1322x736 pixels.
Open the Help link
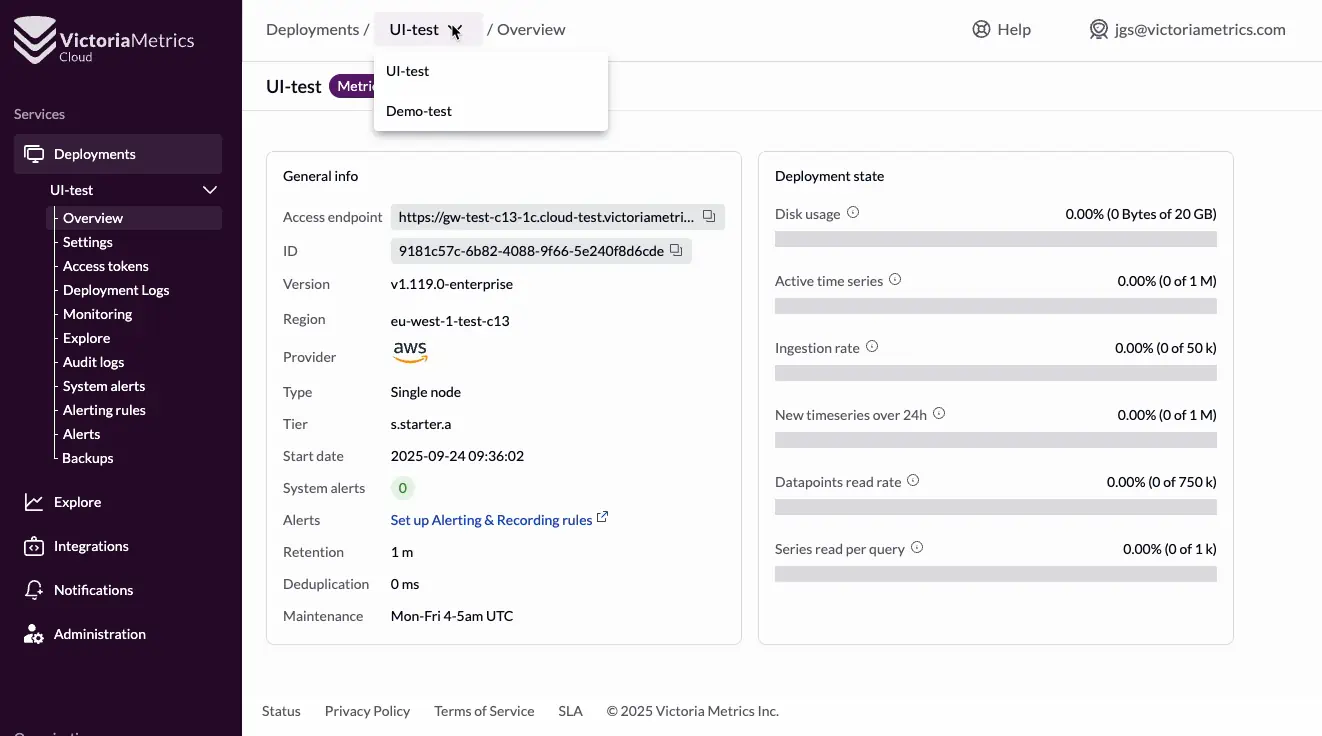coord(1002,30)
